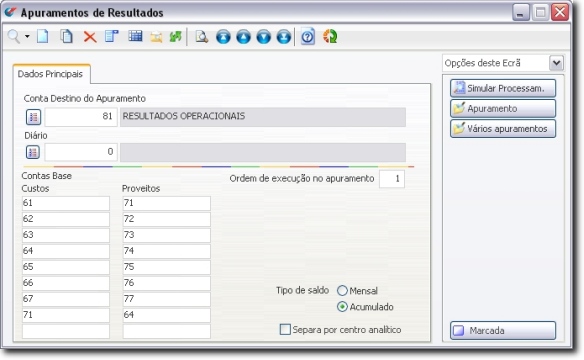Expand the Opções deste Ecrã dropdown
The image size is (584, 360).
coord(556,63)
